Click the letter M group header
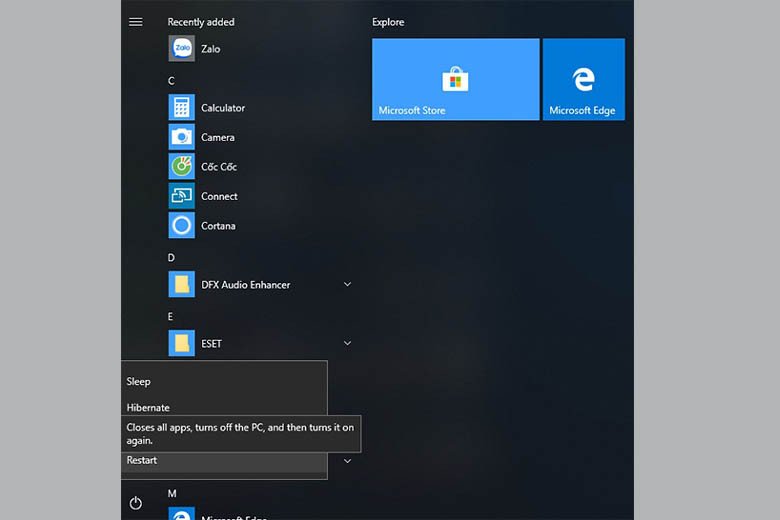The height and width of the screenshot is (520, 780). tap(172, 493)
